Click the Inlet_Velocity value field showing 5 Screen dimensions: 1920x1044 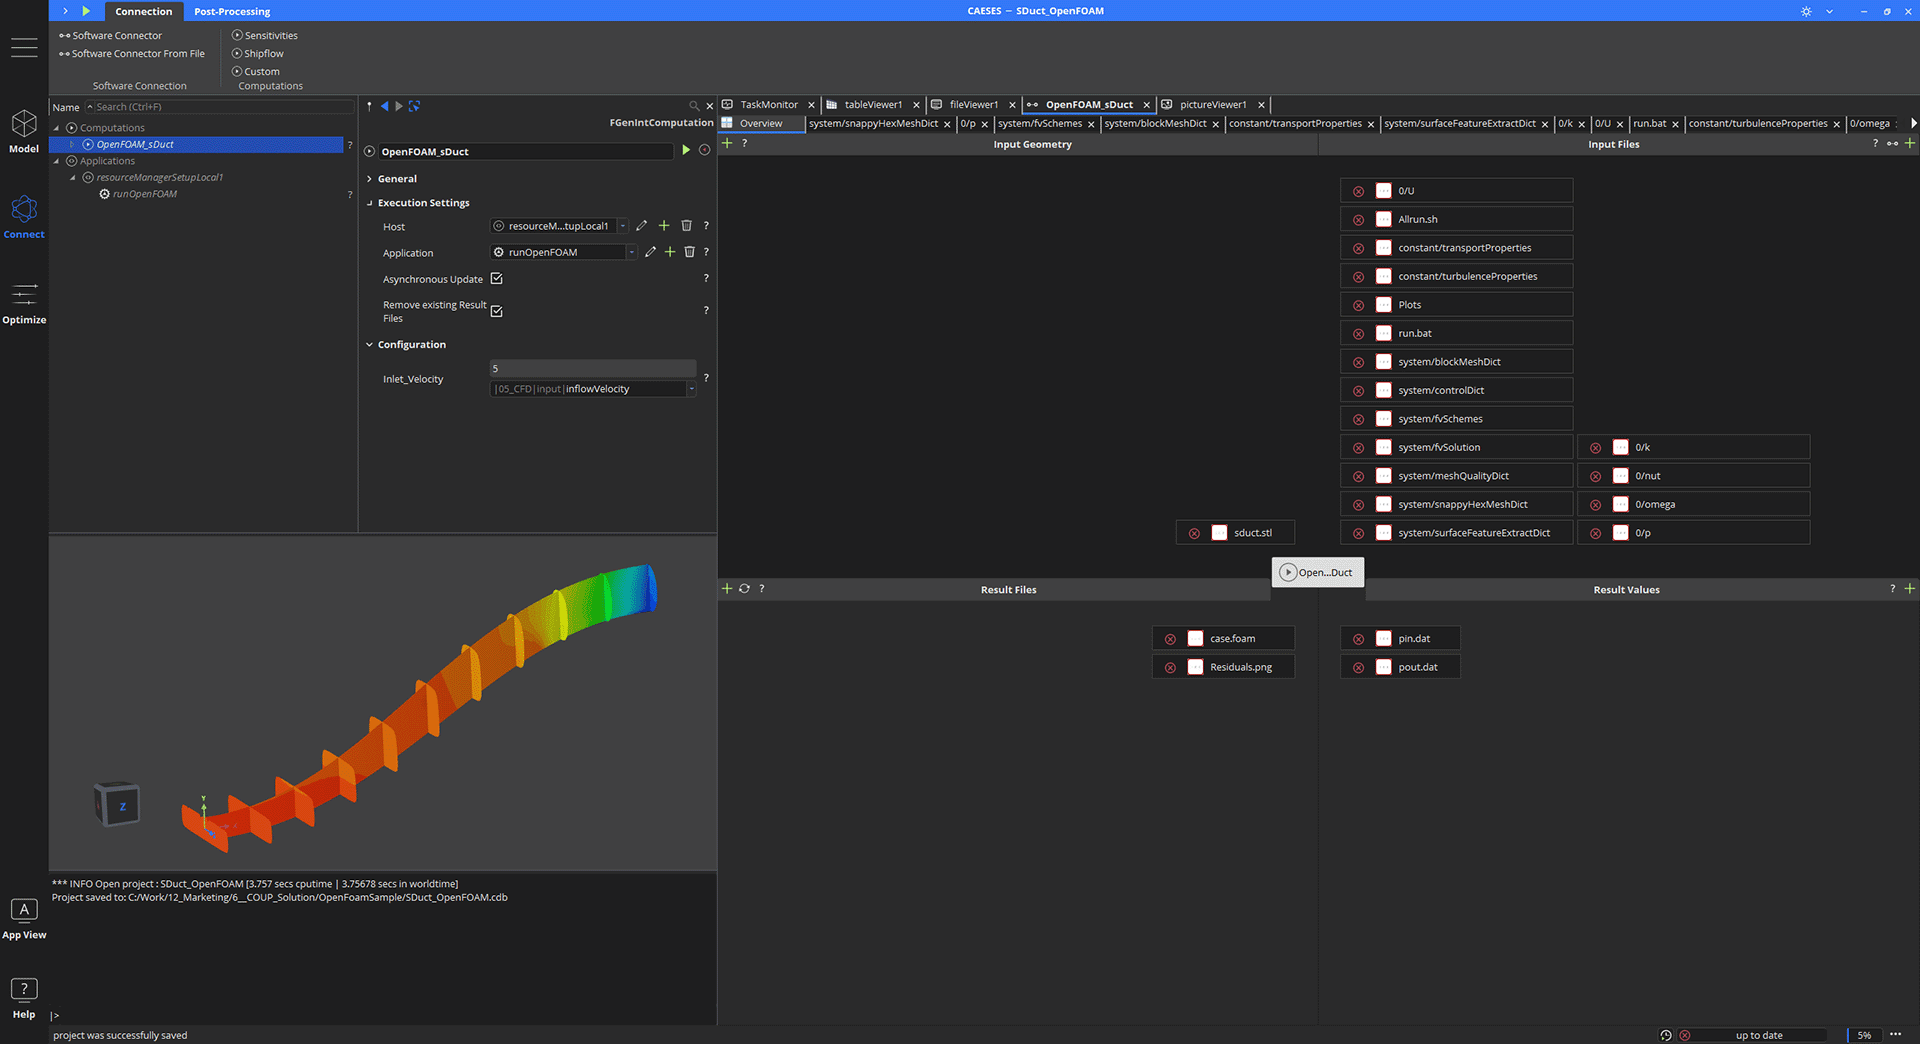pyautogui.click(x=593, y=368)
